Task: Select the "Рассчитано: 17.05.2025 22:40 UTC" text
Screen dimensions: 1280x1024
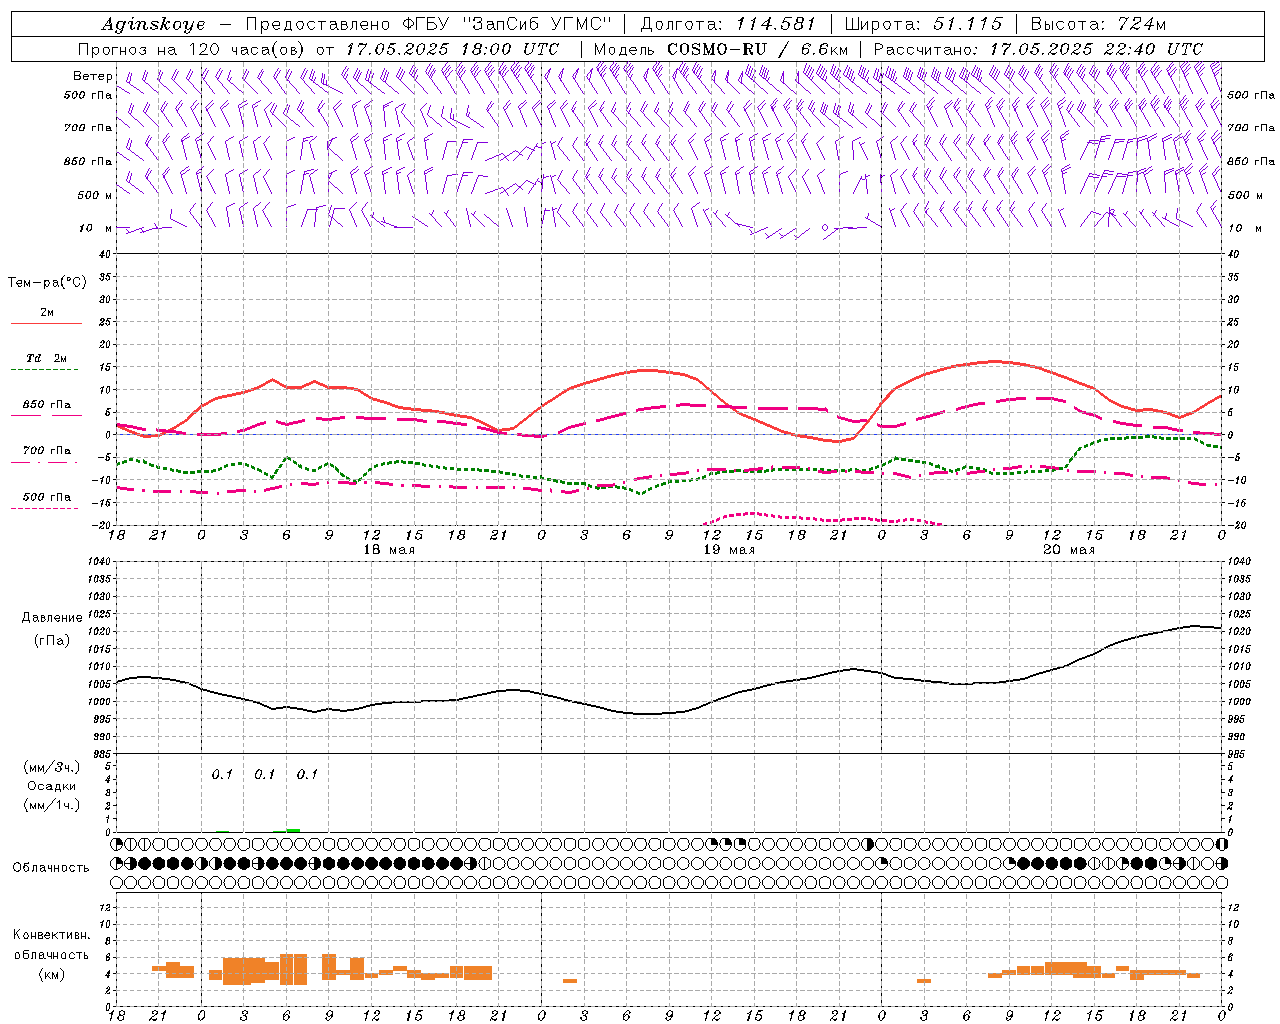Action: pyautogui.click(x=1038, y=49)
